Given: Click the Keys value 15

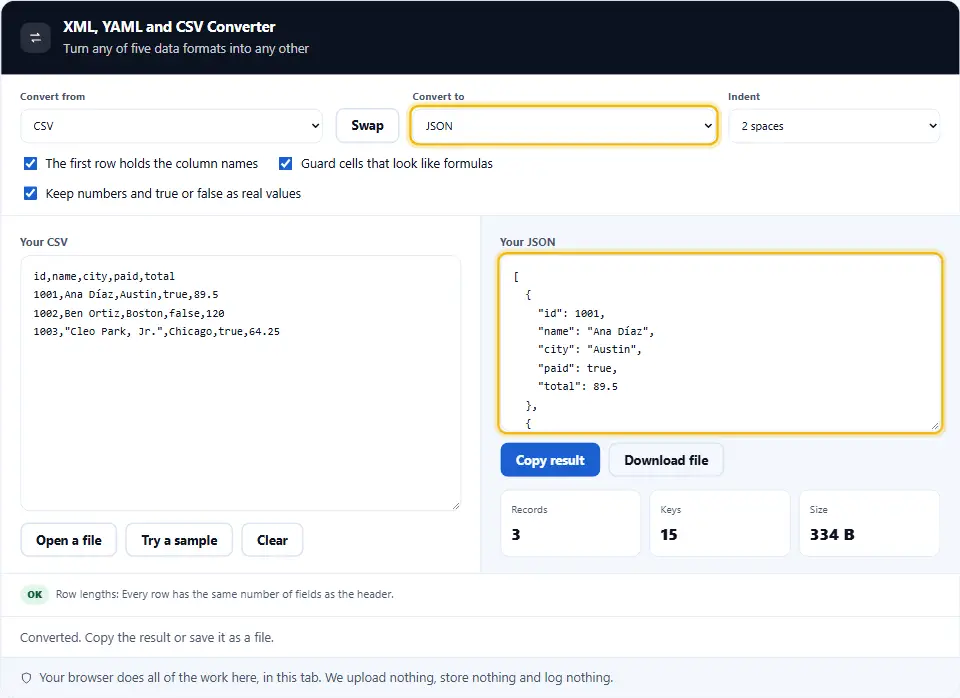Looking at the screenshot, I should coord(669,535).
